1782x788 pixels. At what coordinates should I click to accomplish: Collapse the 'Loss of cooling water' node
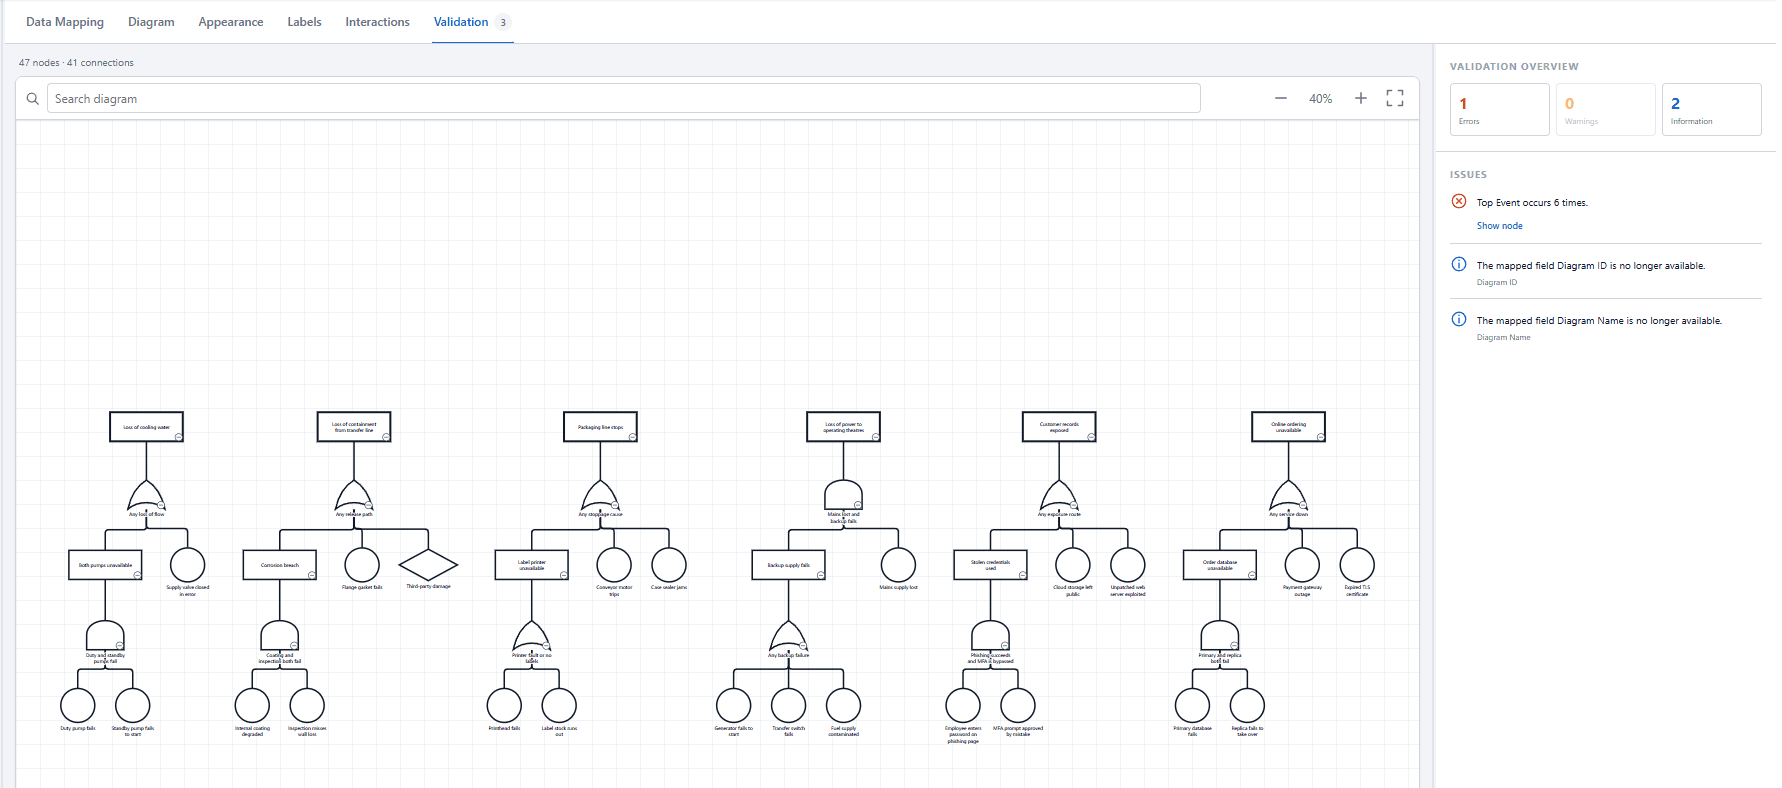(178, 437)
